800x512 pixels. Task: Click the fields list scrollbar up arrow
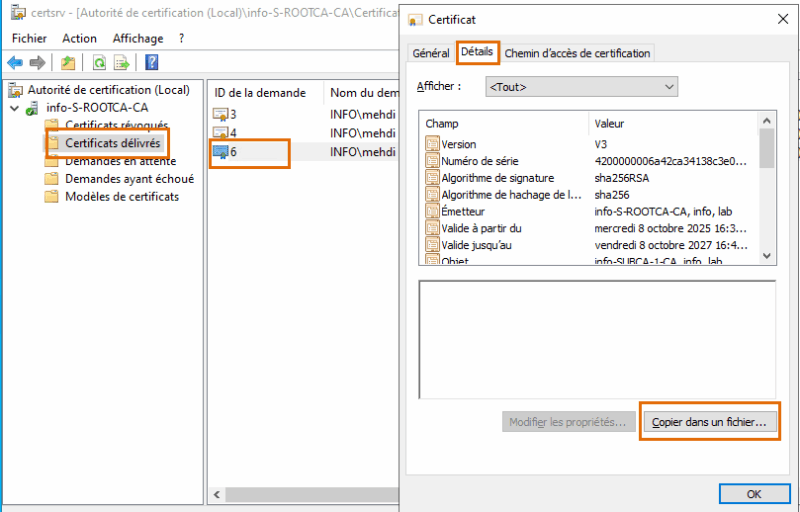tap(766, 121)
